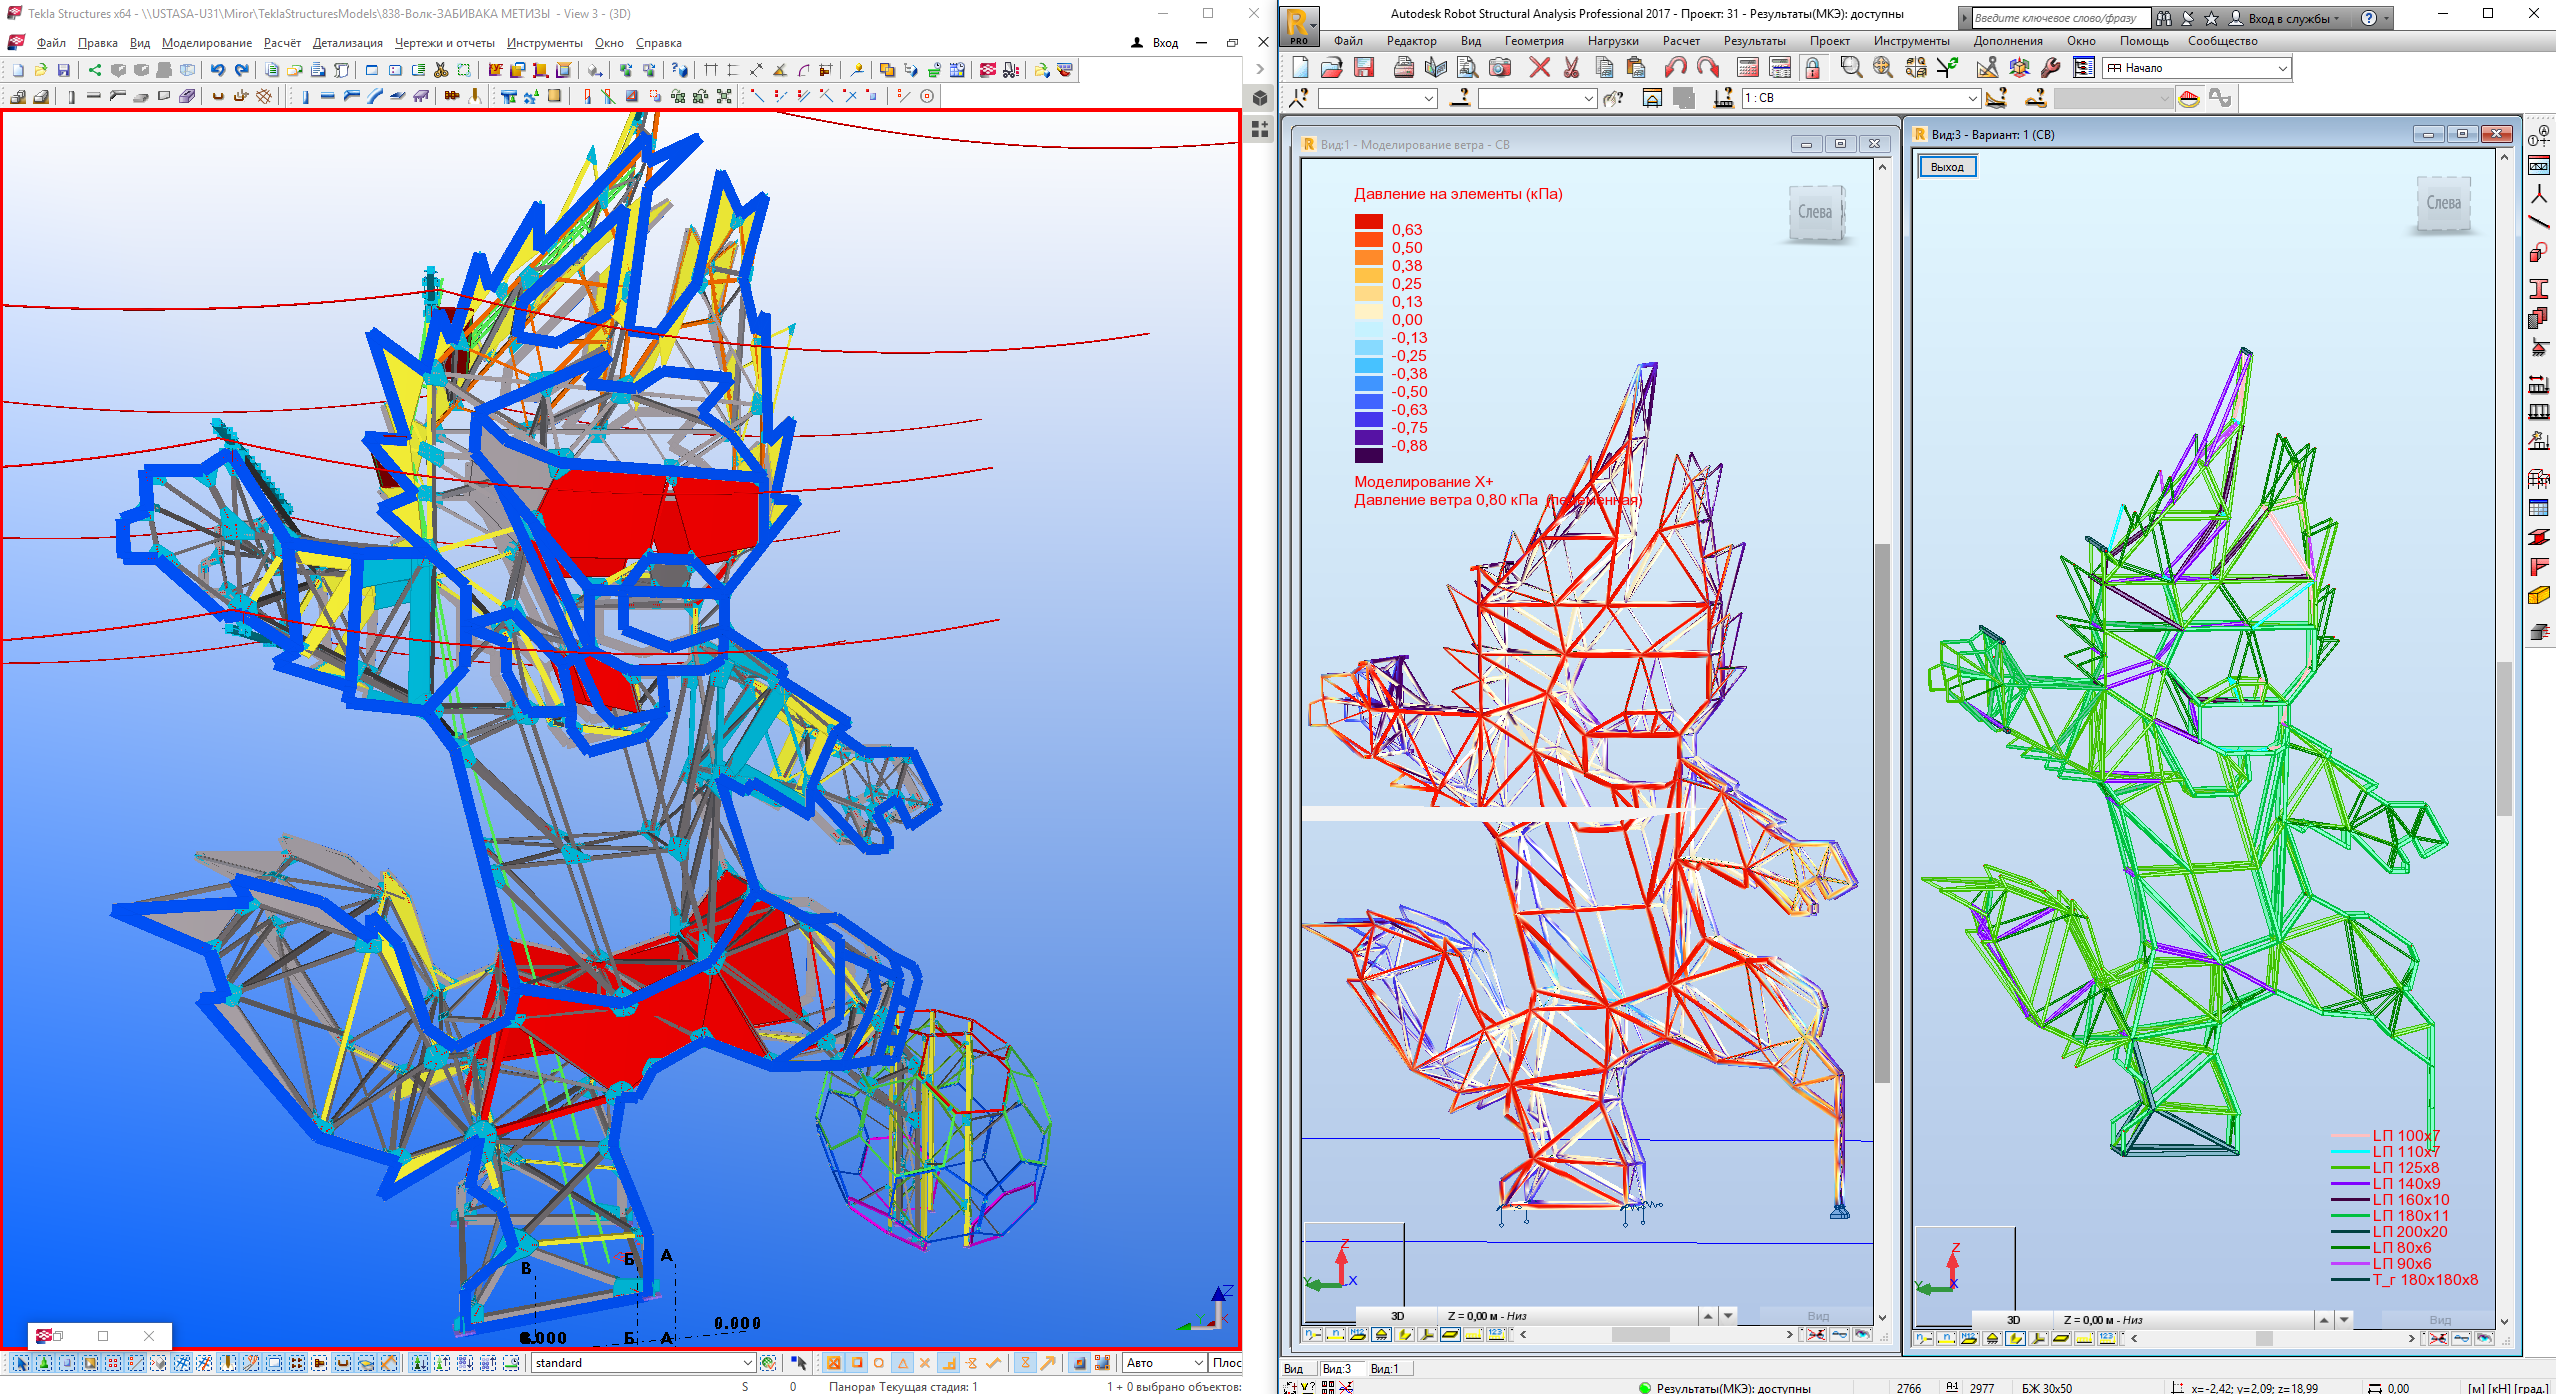Open the Robot calculator icon in toolbar
Screen dimensions: 2556x1394
(1748, 67)
